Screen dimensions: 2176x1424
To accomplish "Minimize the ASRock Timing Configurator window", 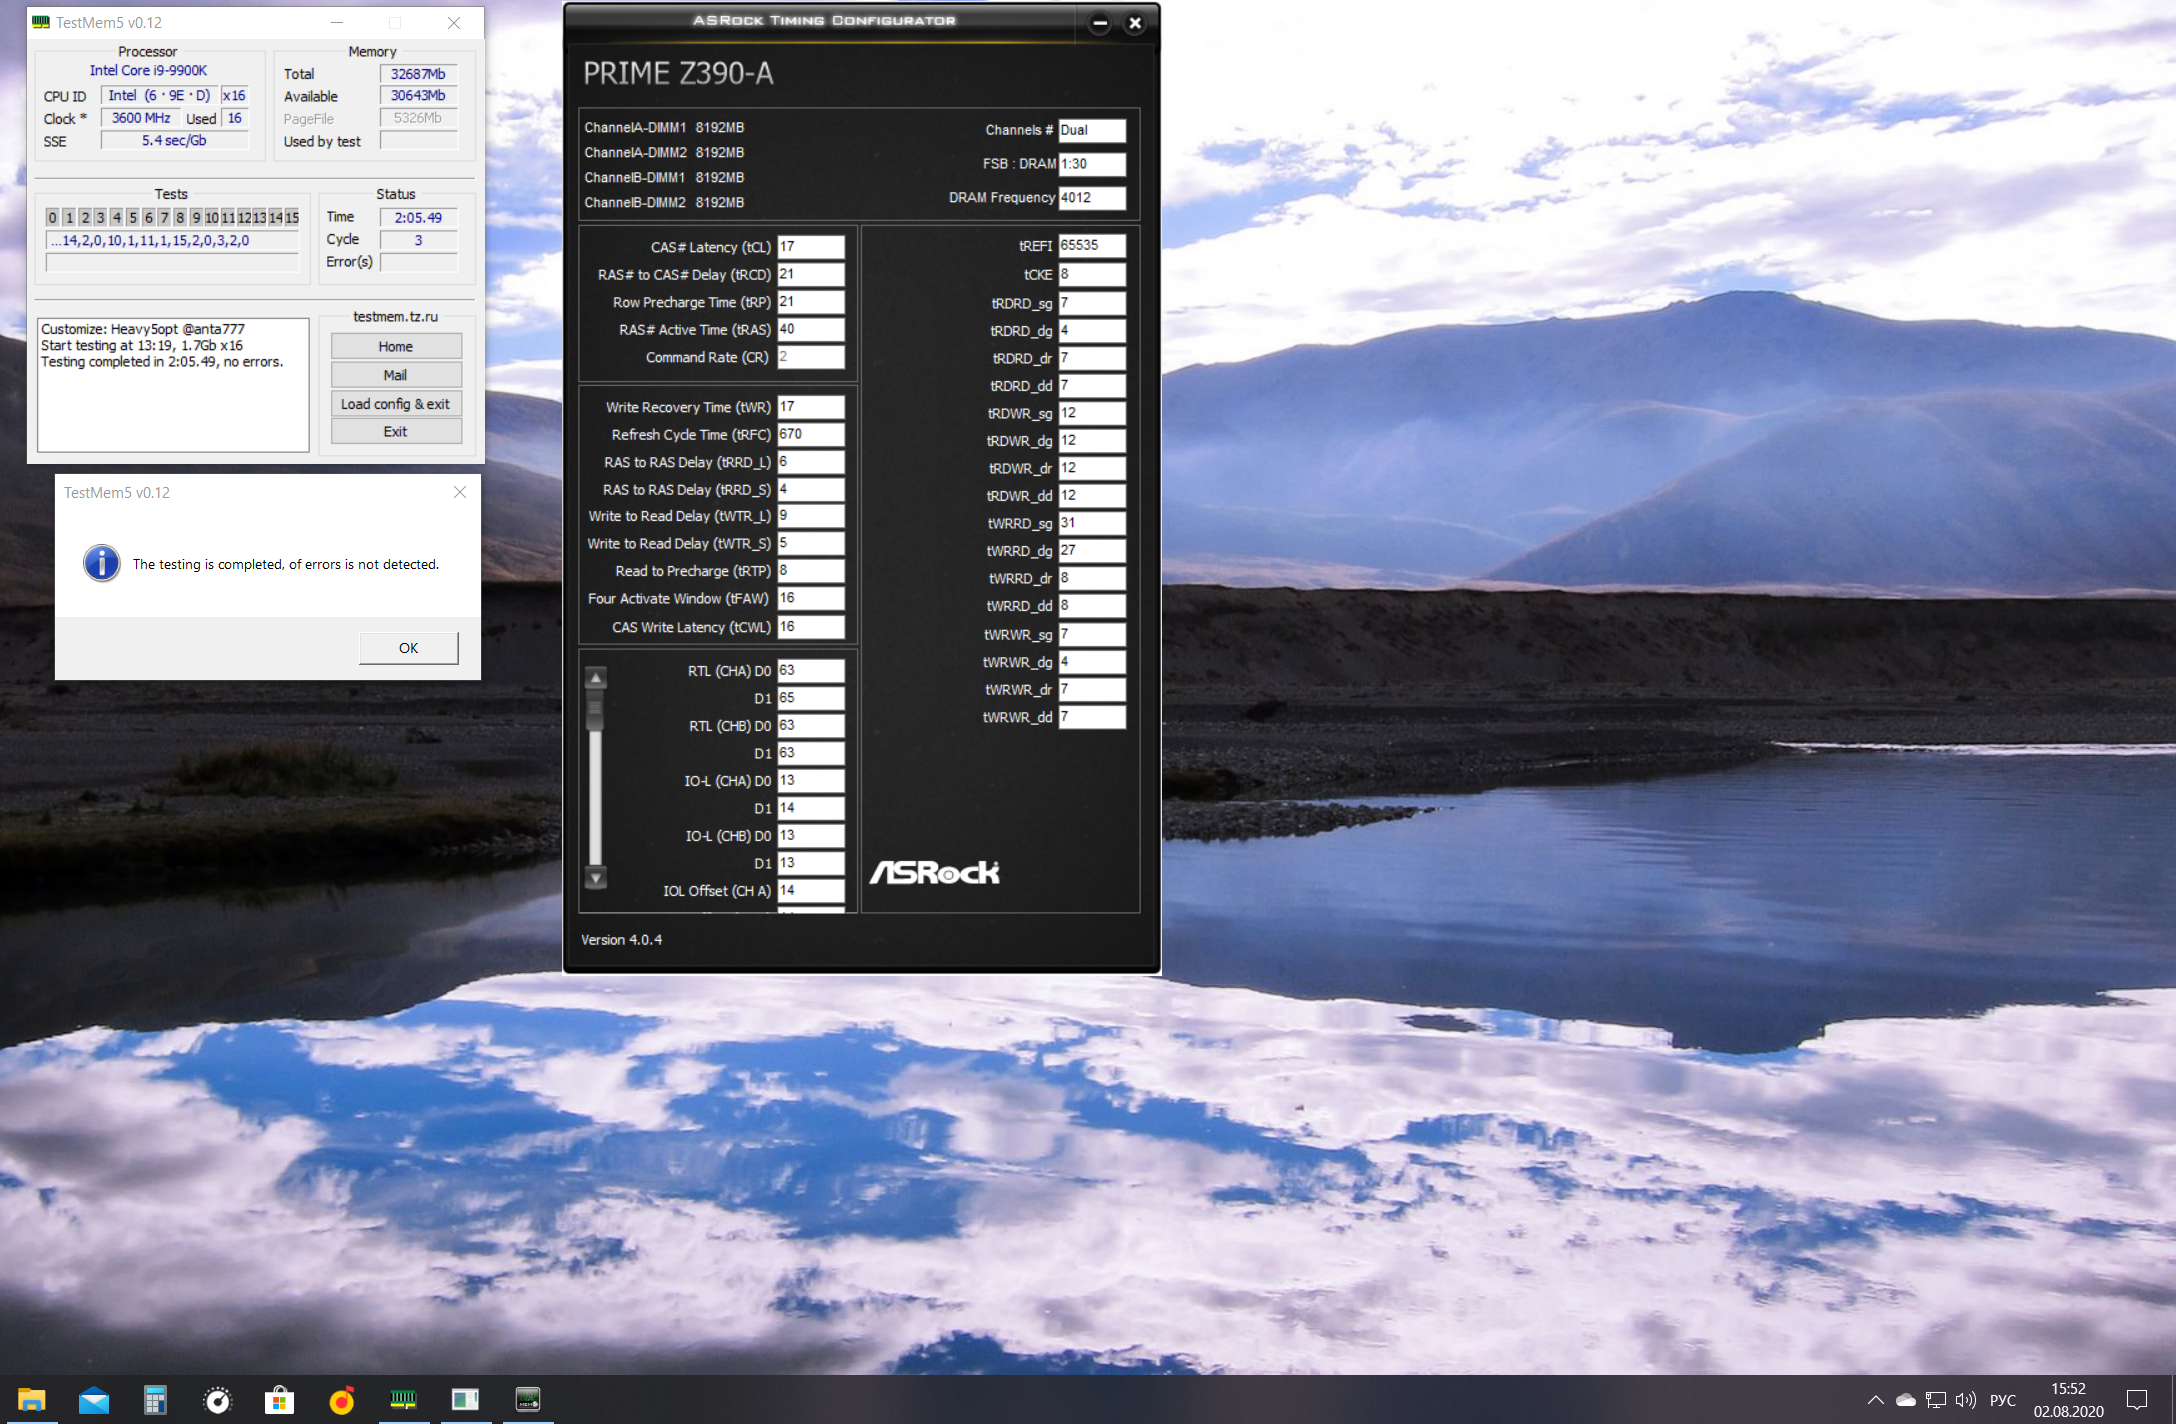I will pos(1099,22).
